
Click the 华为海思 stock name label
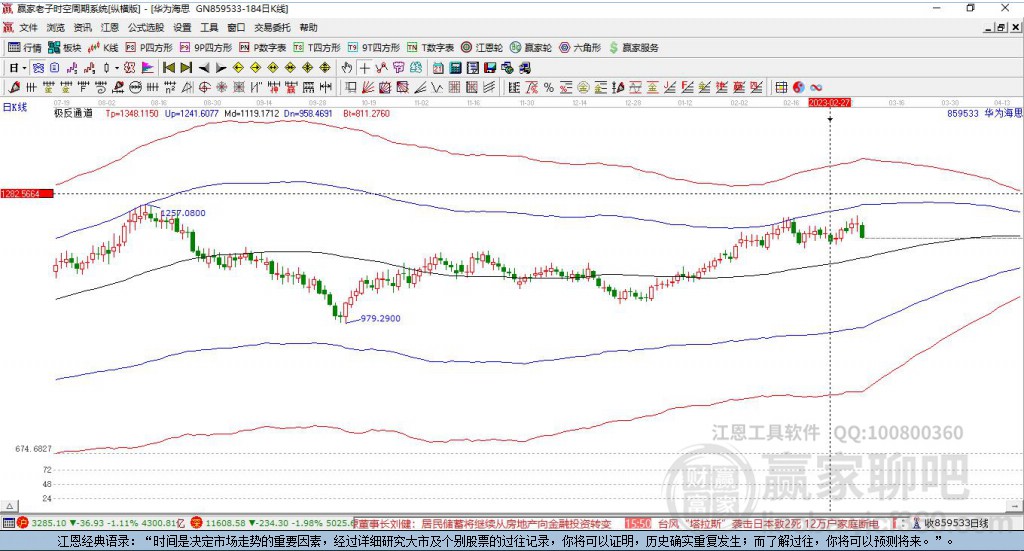(1003, 114)
